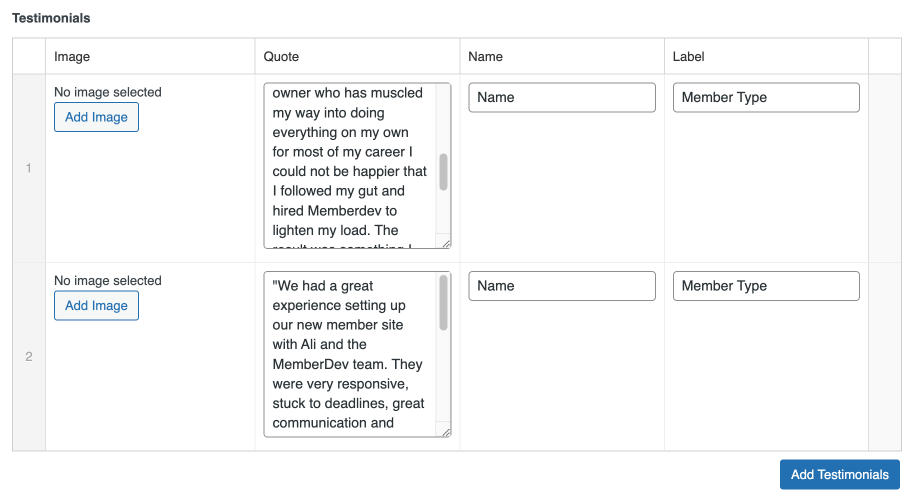The image size is (910, 498).
Task: Focus the first row's Quote text area
Action: pyautogui.click(x=350, y=165)
